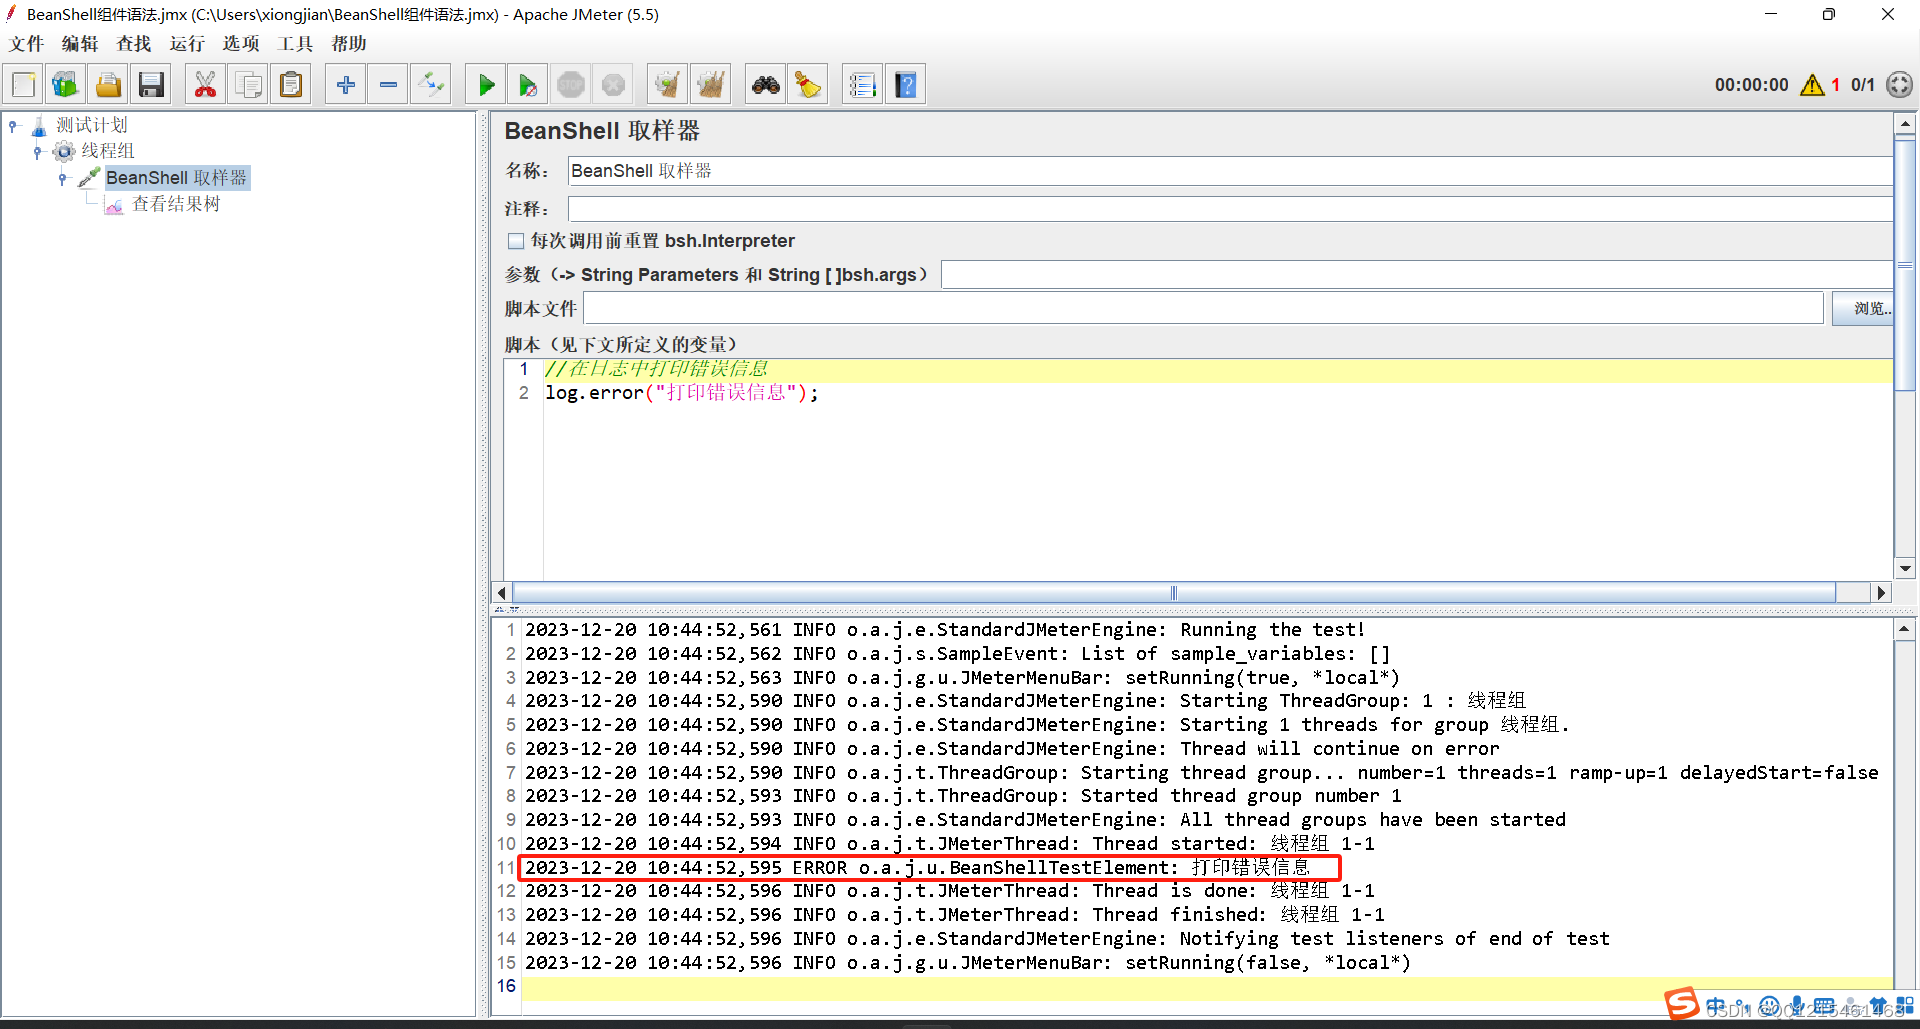Click the Shutdown test icon
The width and height of the screenshot is (1920, 1029).
pyautogui.click(x=613, y=85)
